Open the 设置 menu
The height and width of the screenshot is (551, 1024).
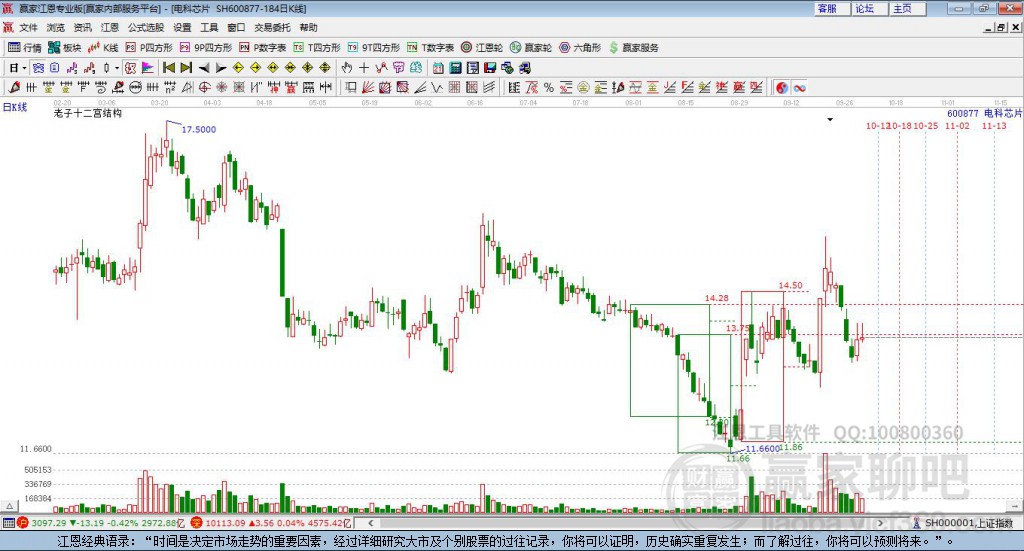pyautogui.click(x=182, y=27)
